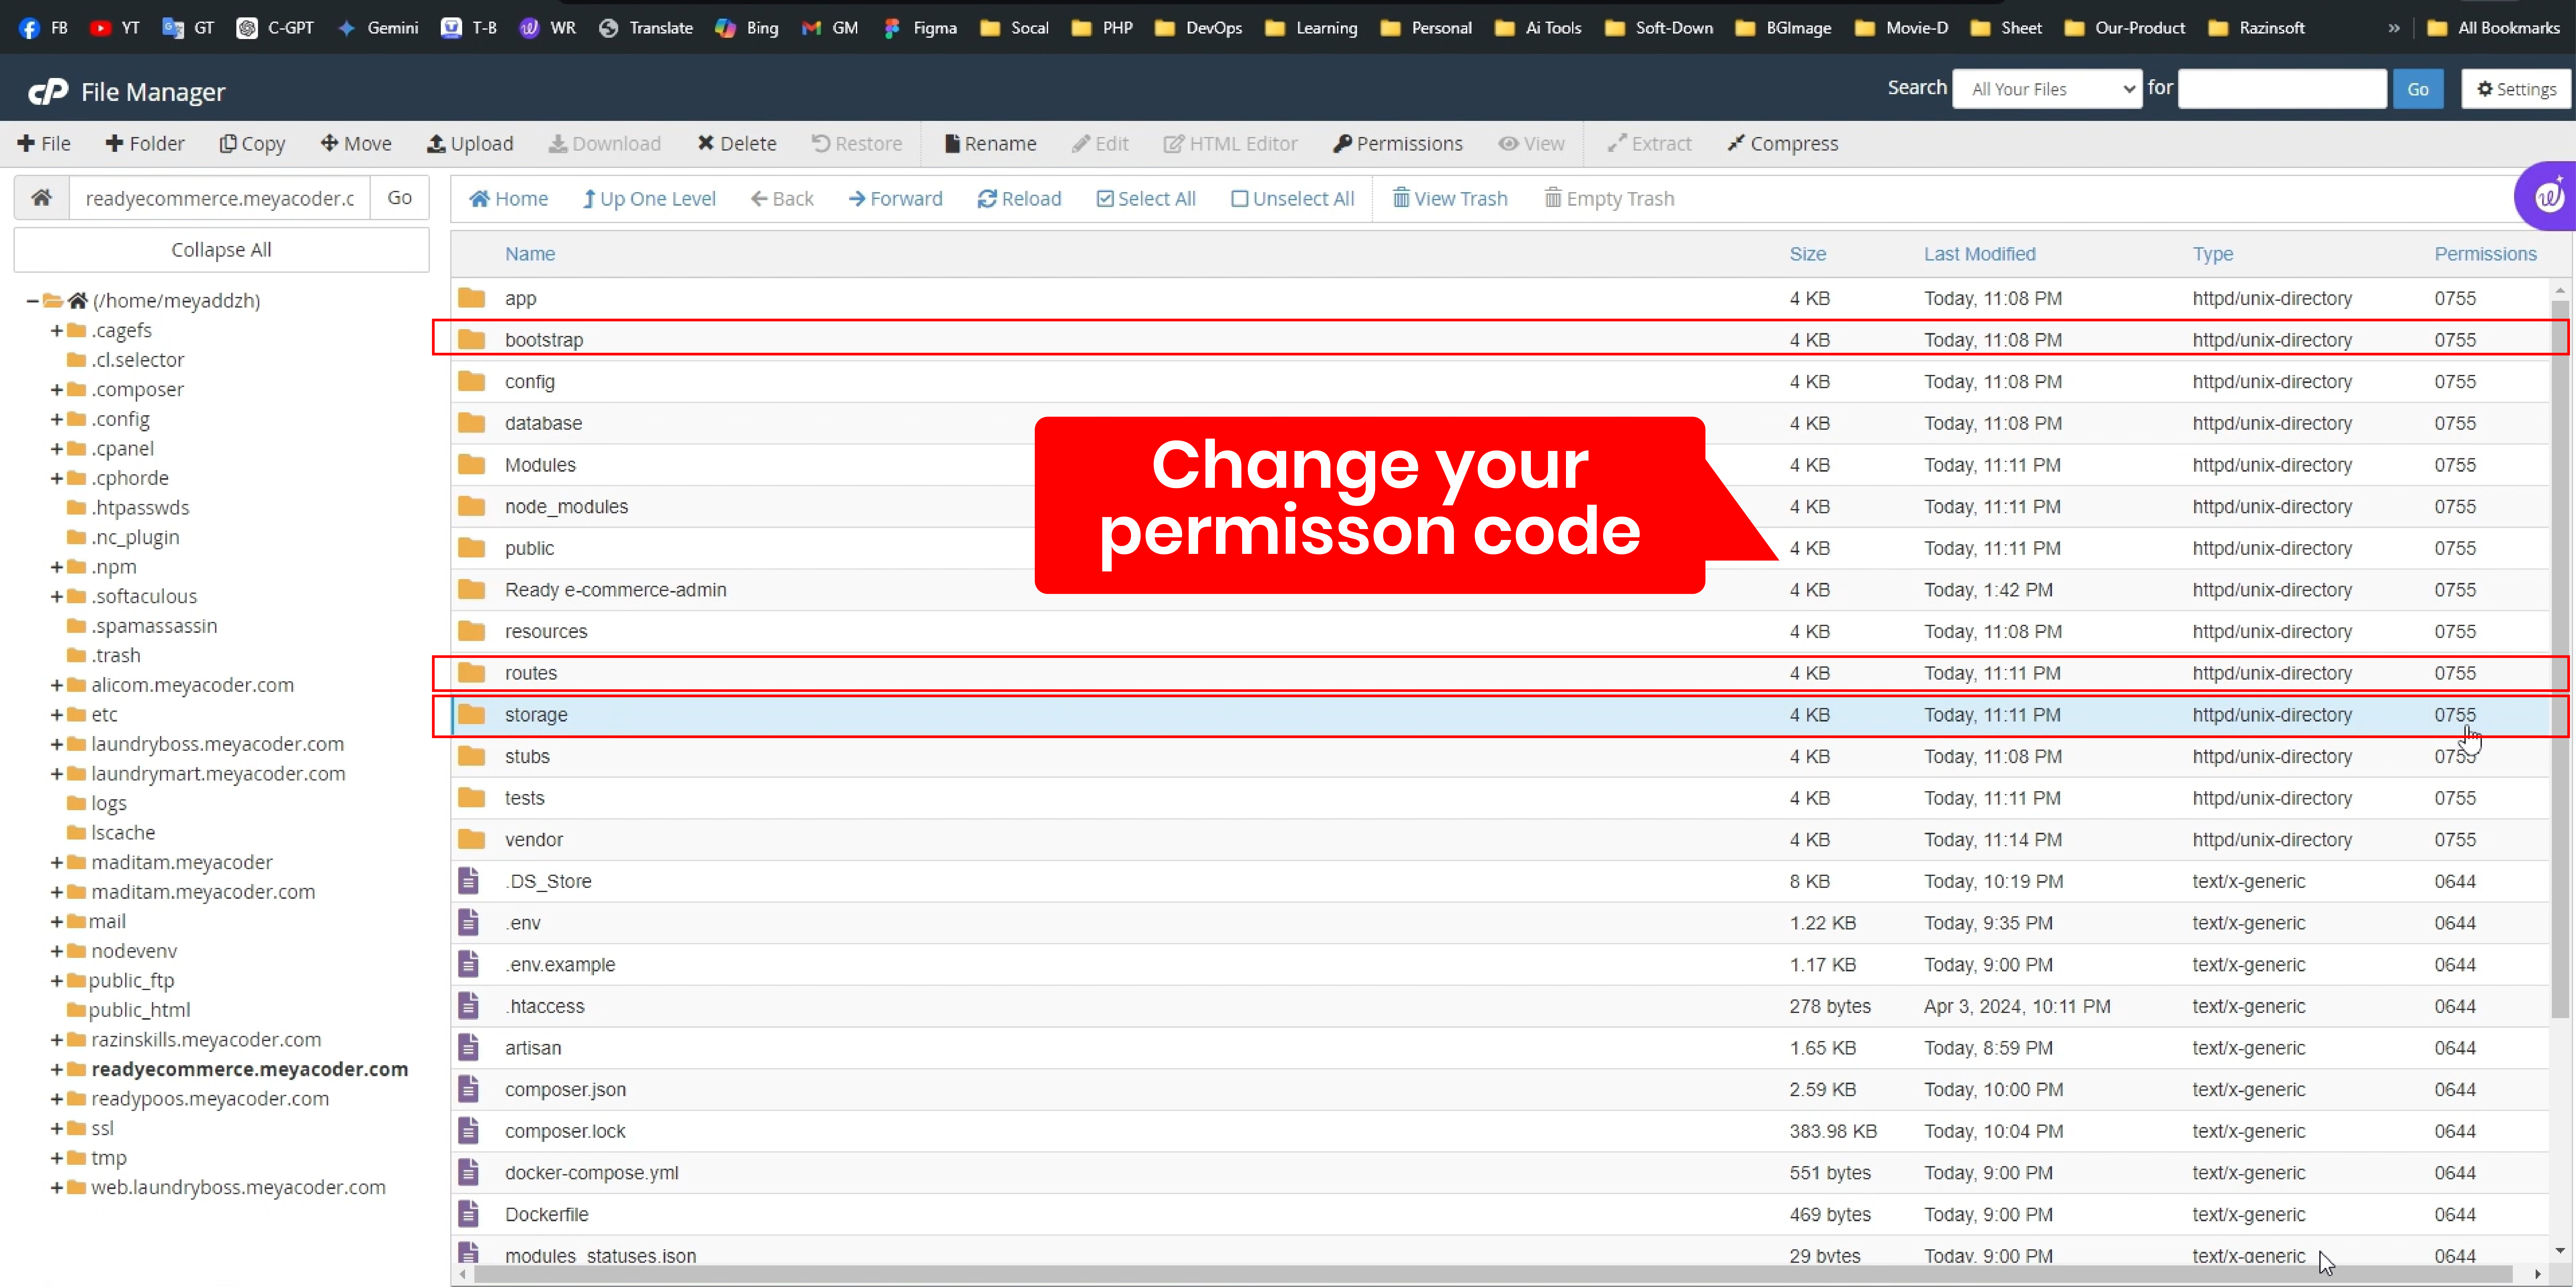Screen dimensions: 2576x1287
Task: Click the Reload icon in toolbar
Action: pyautogui.click(x=1019, y=199)
